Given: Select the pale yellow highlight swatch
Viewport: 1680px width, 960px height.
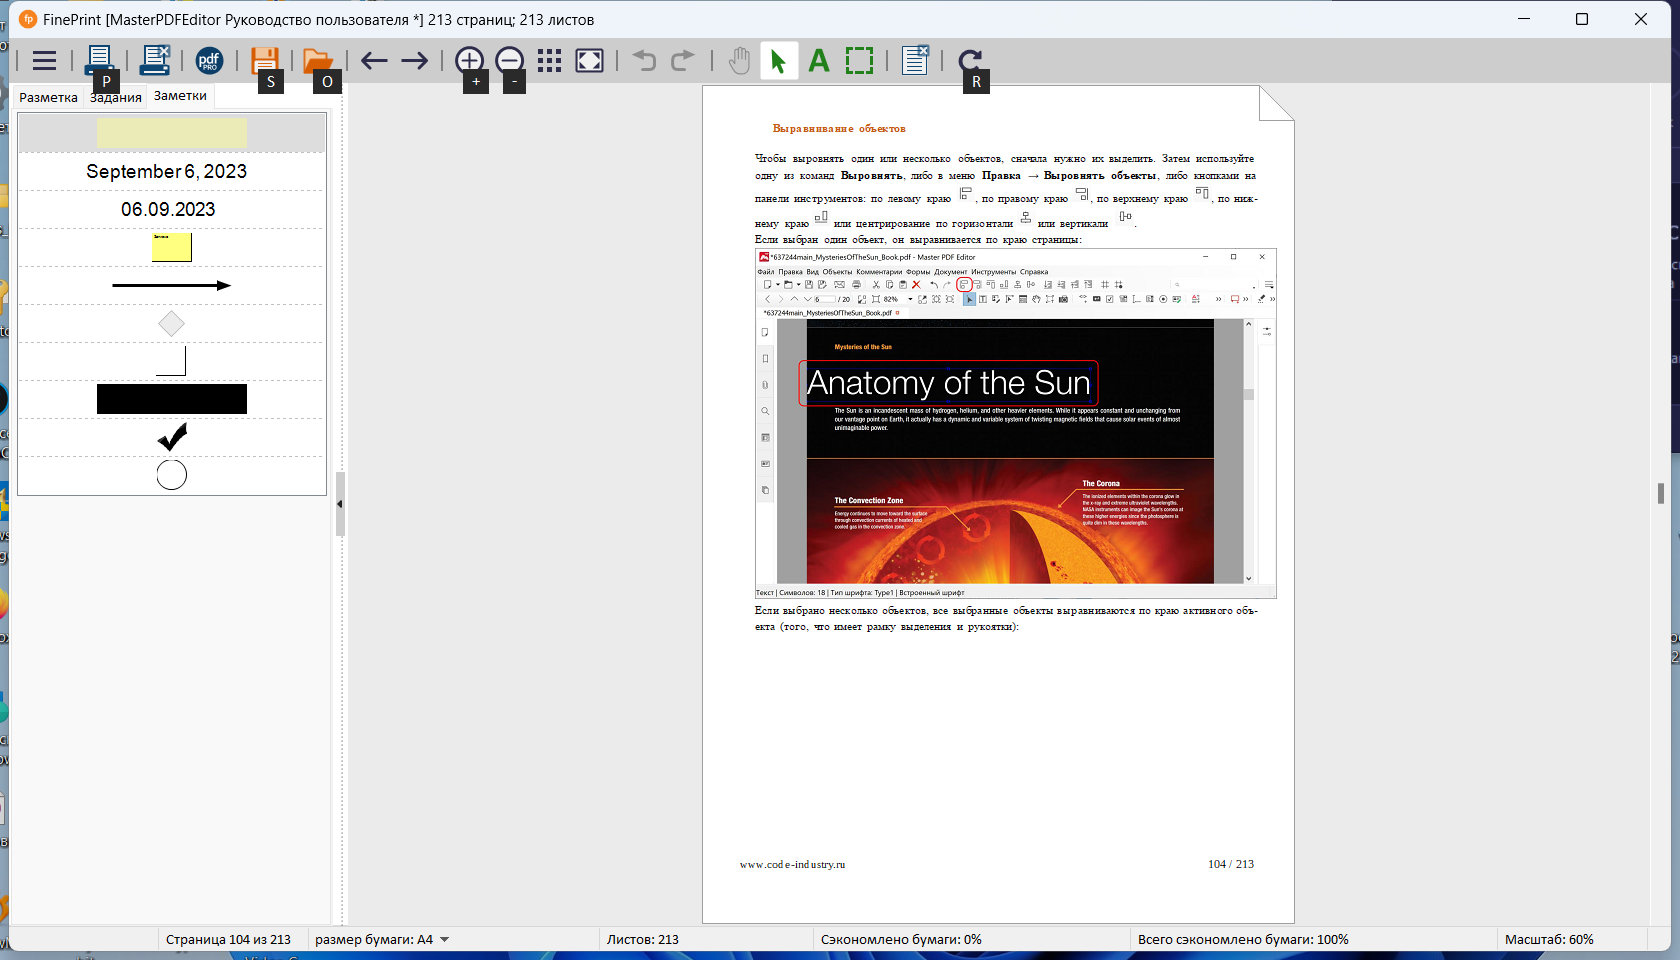Looking at the screenshot, I should pyautogui.click(x=172, y=133).
